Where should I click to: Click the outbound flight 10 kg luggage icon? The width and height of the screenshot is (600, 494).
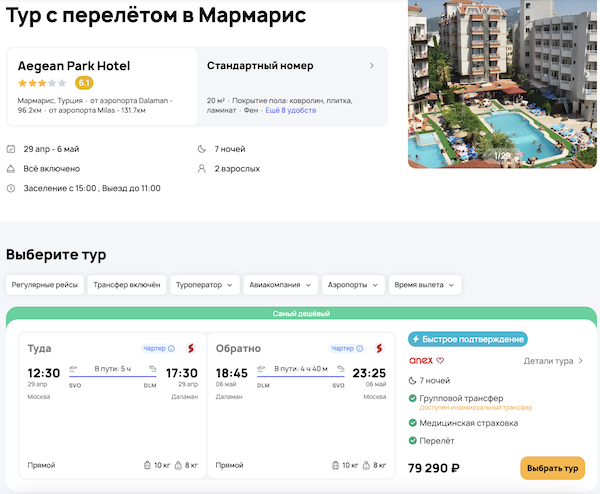pyautogui.click(x=147, y=465)
